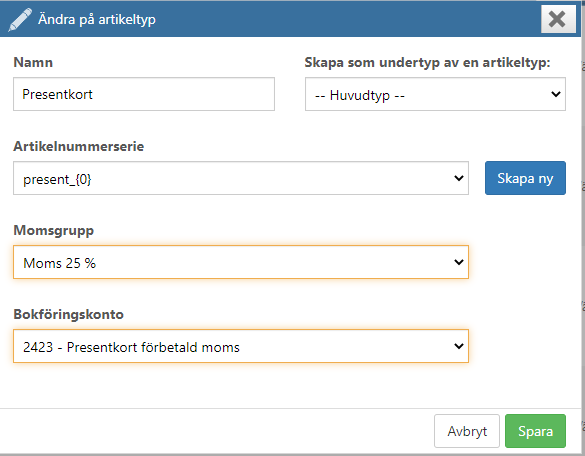Open the Huvudtyp parent type dropdown
The image size is (585, 456).
coord(435,94)
